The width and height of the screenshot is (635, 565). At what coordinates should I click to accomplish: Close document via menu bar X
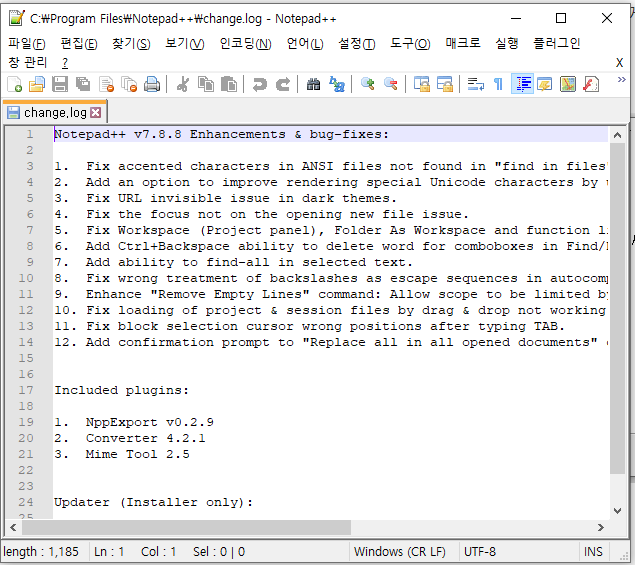click(x=619, y=63)
